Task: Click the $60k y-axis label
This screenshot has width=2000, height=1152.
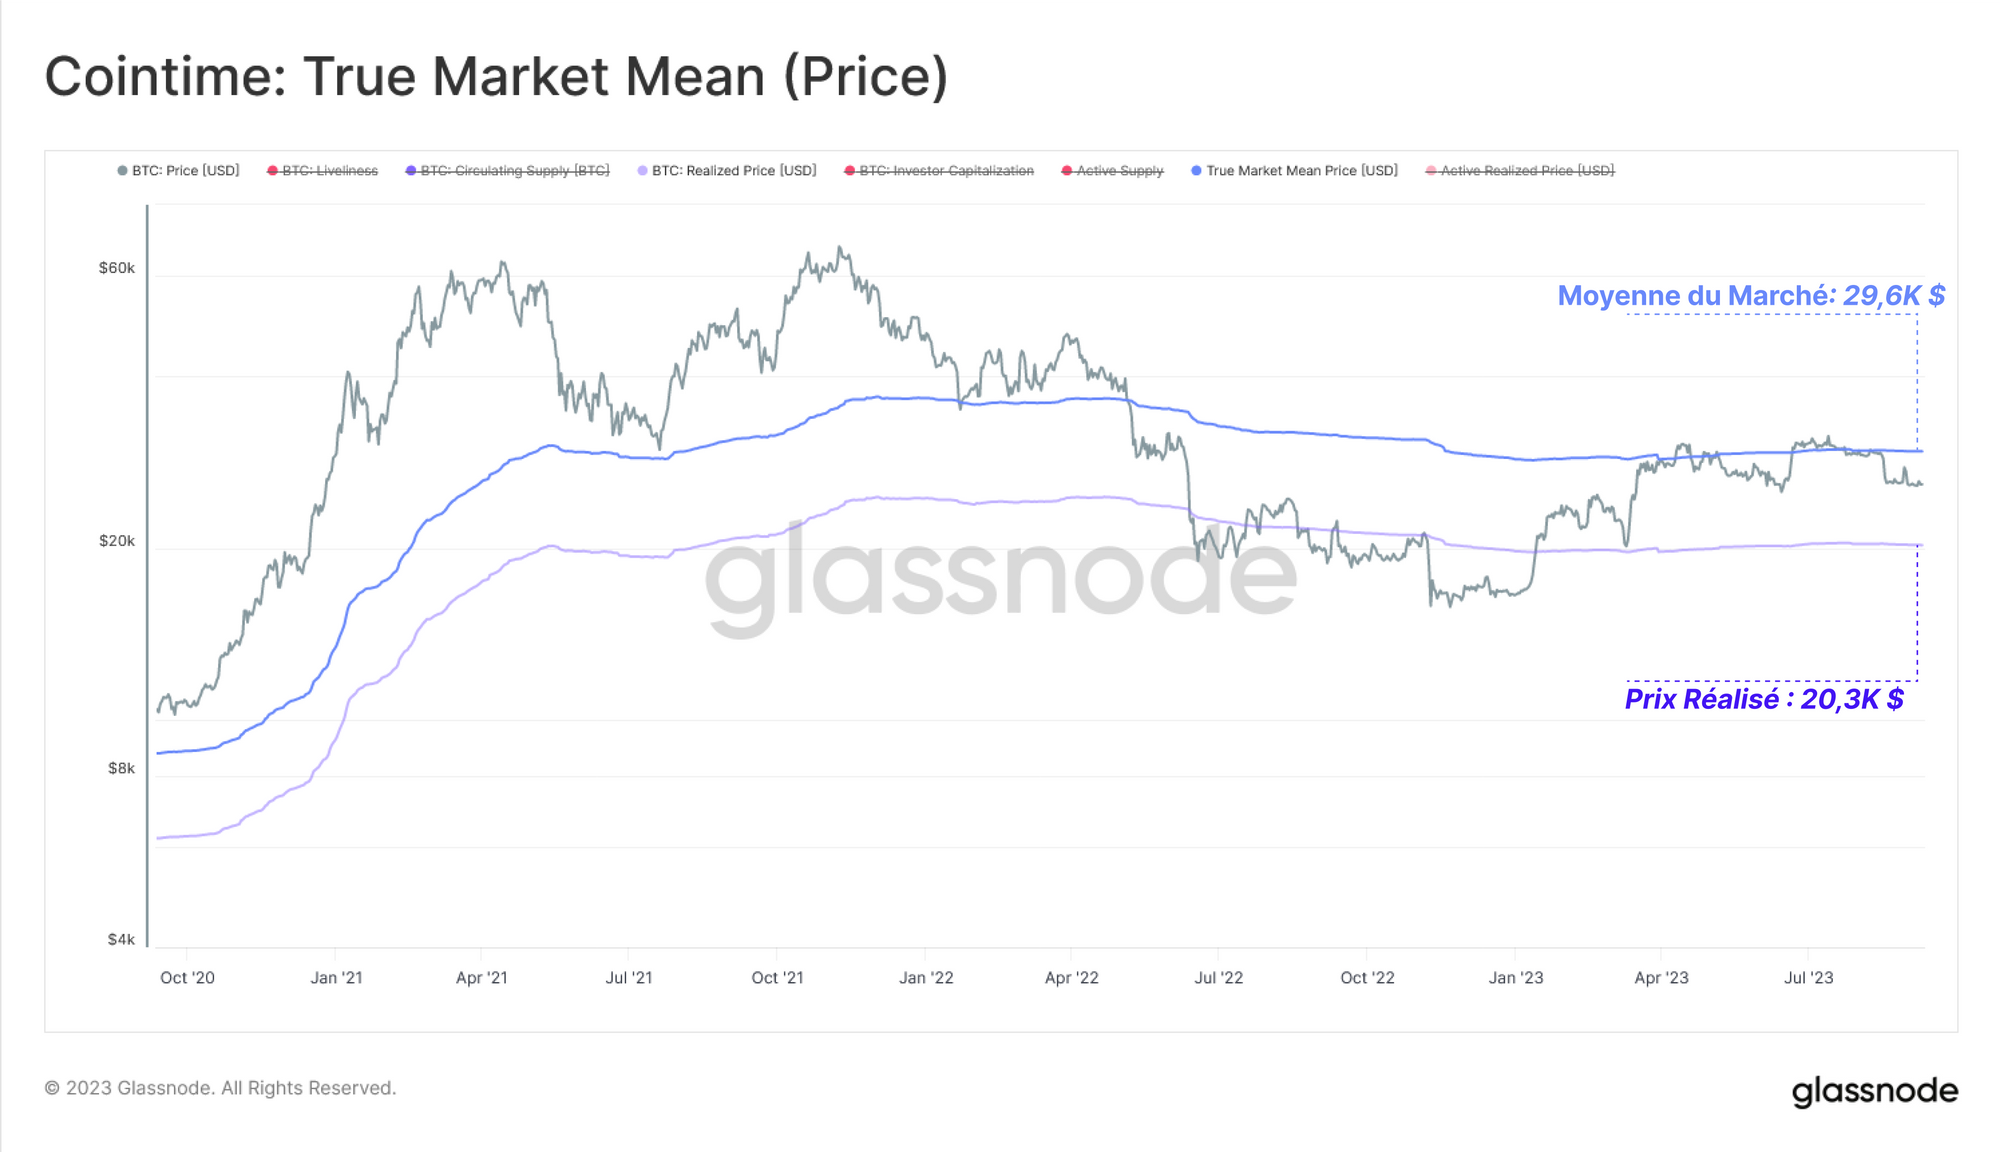Action: (117, 268)
